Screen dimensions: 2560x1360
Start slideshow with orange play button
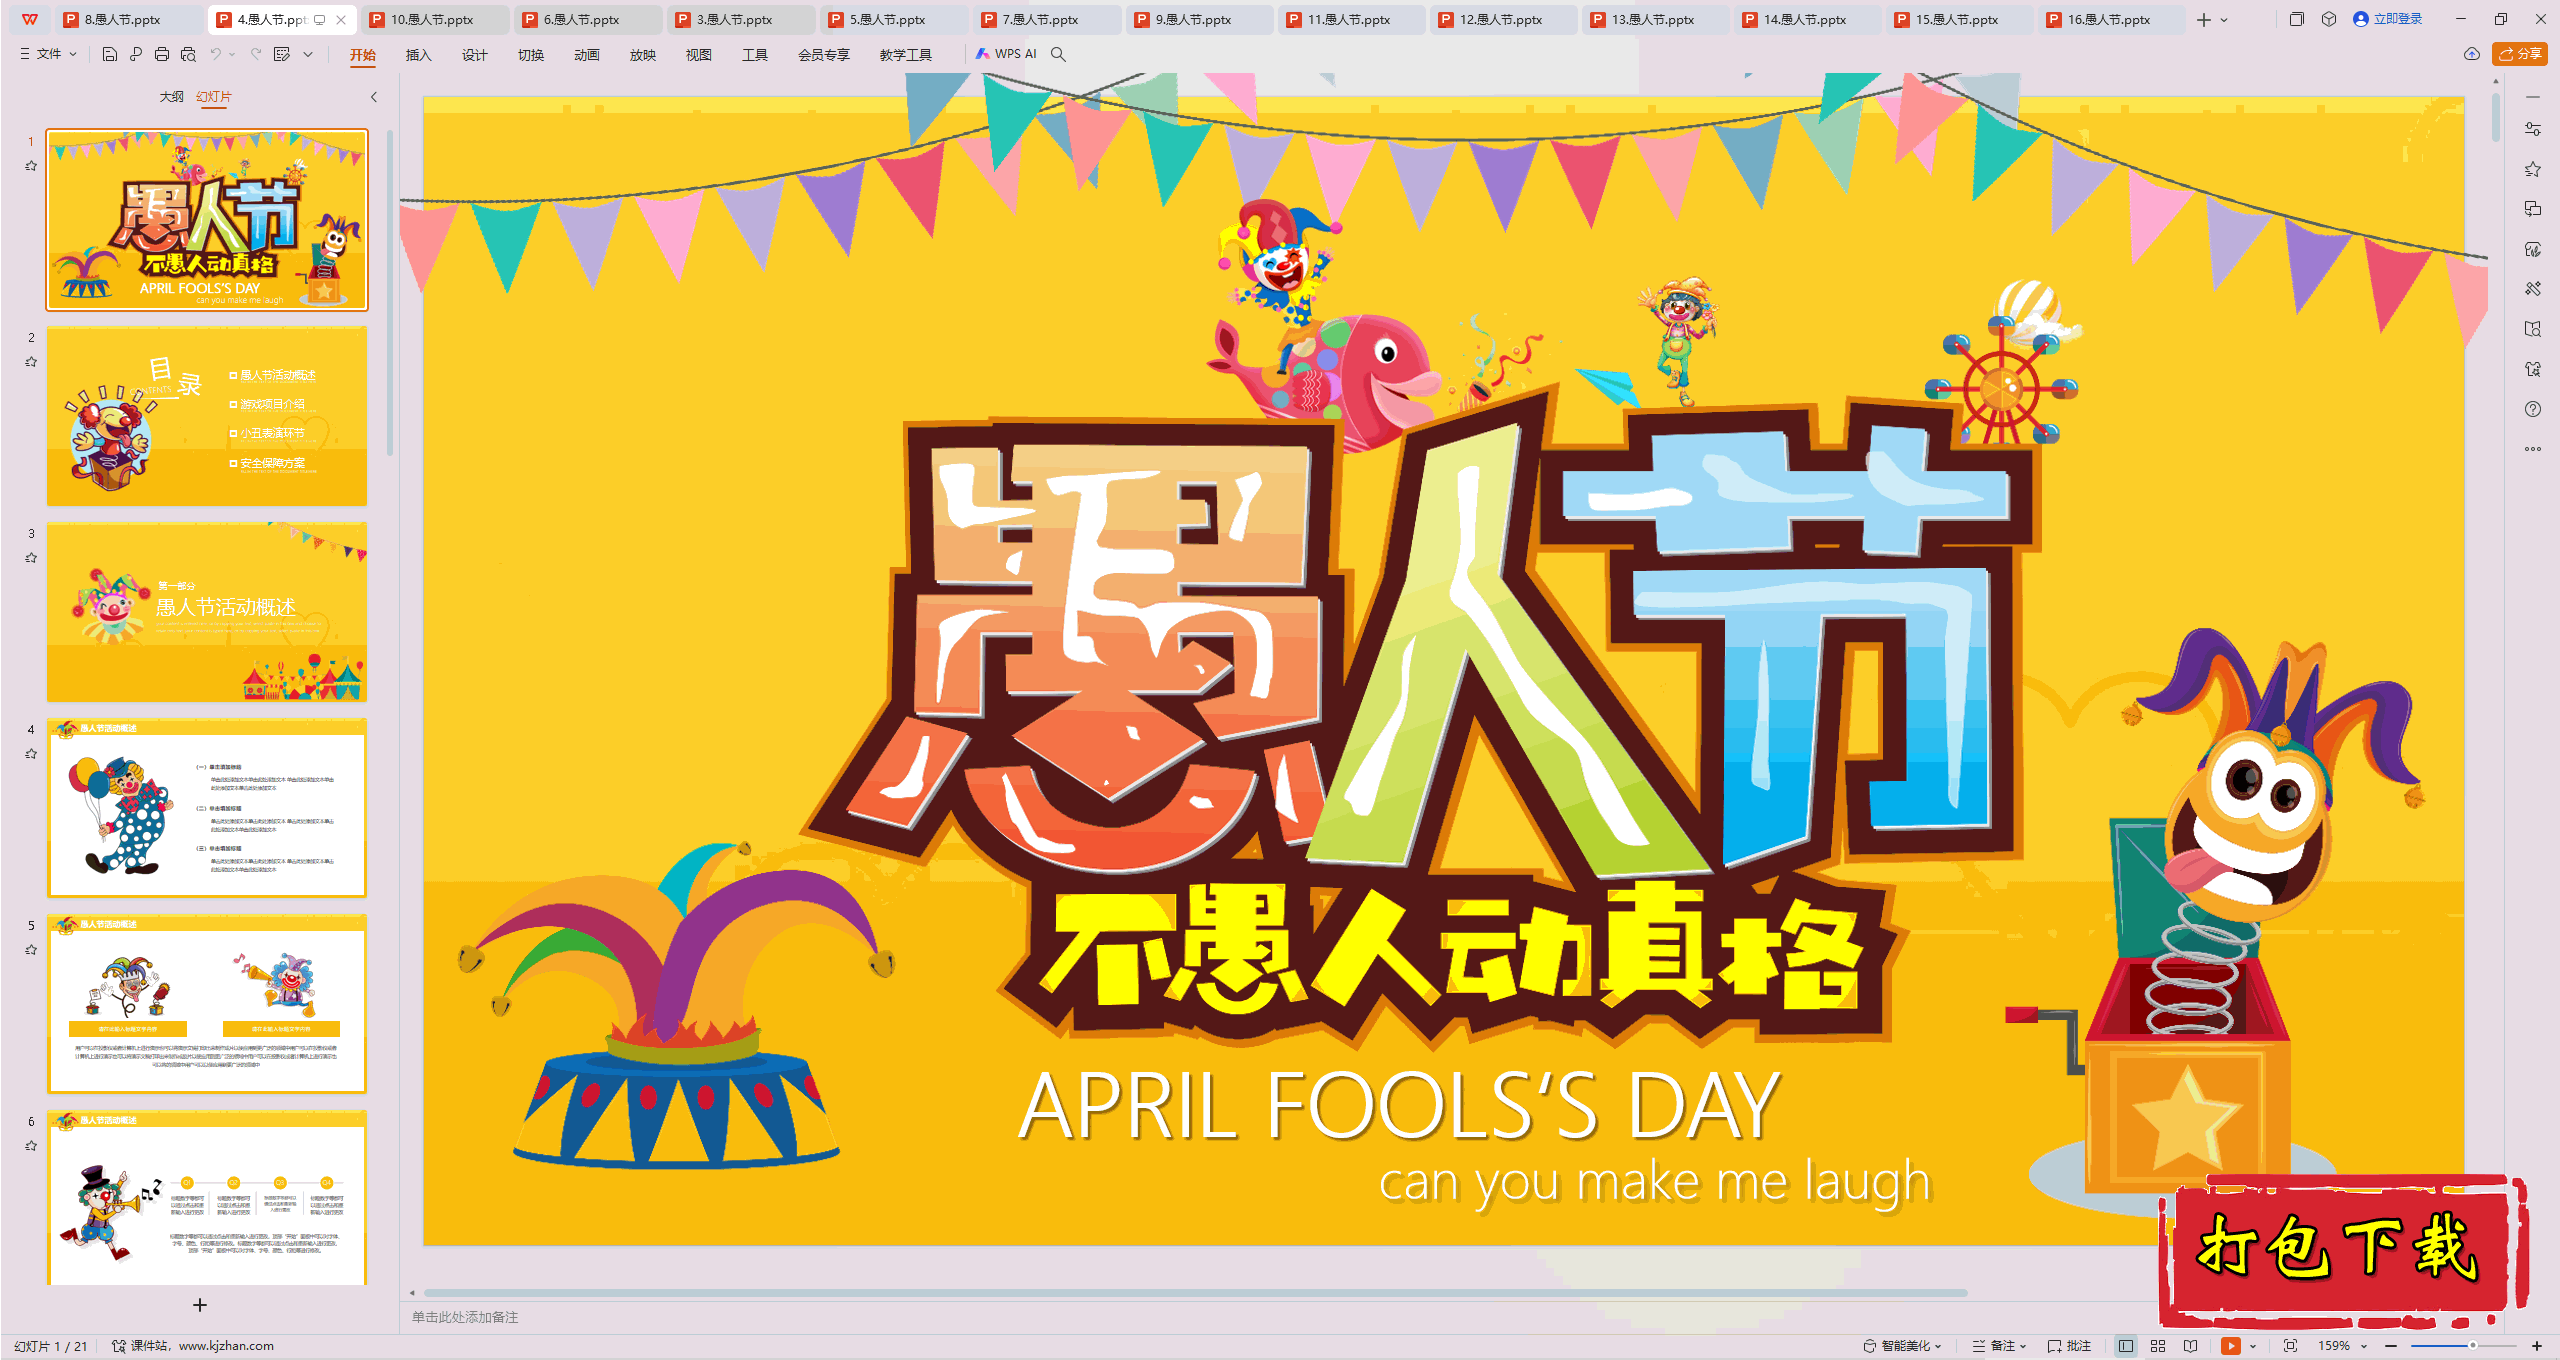[x=2231, y=1346]
